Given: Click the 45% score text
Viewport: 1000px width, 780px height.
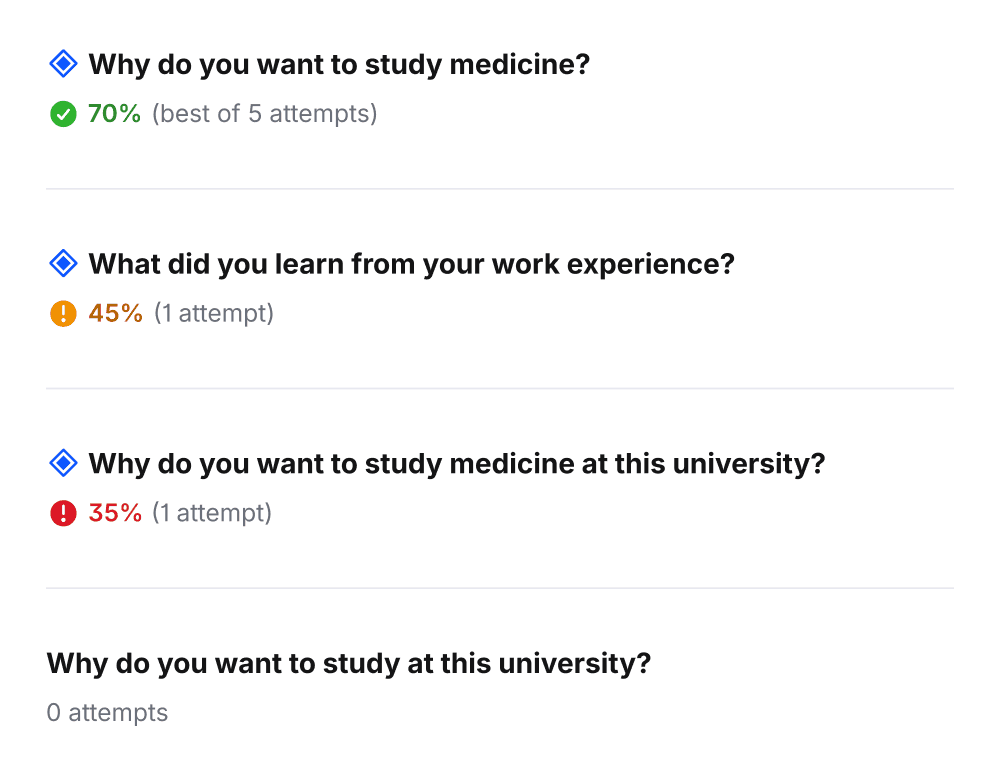Looking at the screenshot, I should tap(115, 314).
